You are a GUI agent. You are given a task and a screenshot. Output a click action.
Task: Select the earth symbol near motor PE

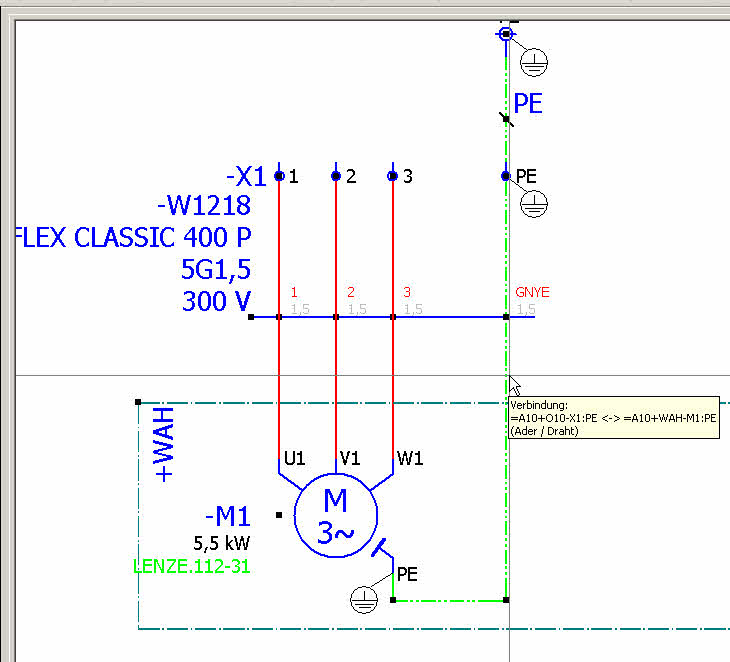pyautogui.click(x=364, y=600)
